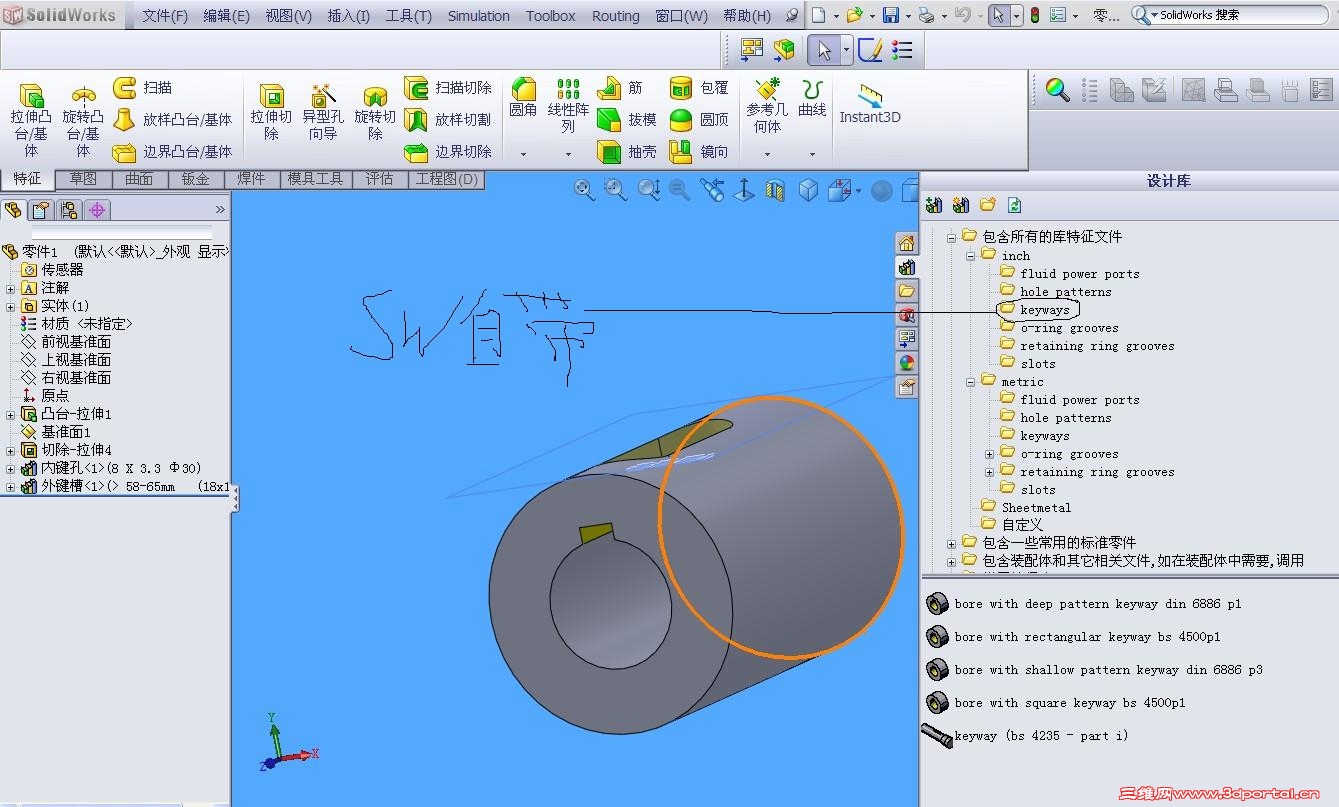Image resolution: width=1339 pixels, height=807 pixels.
Task: Click Zoom to Area magnifier icon
Action: click(x=616, y=190)
